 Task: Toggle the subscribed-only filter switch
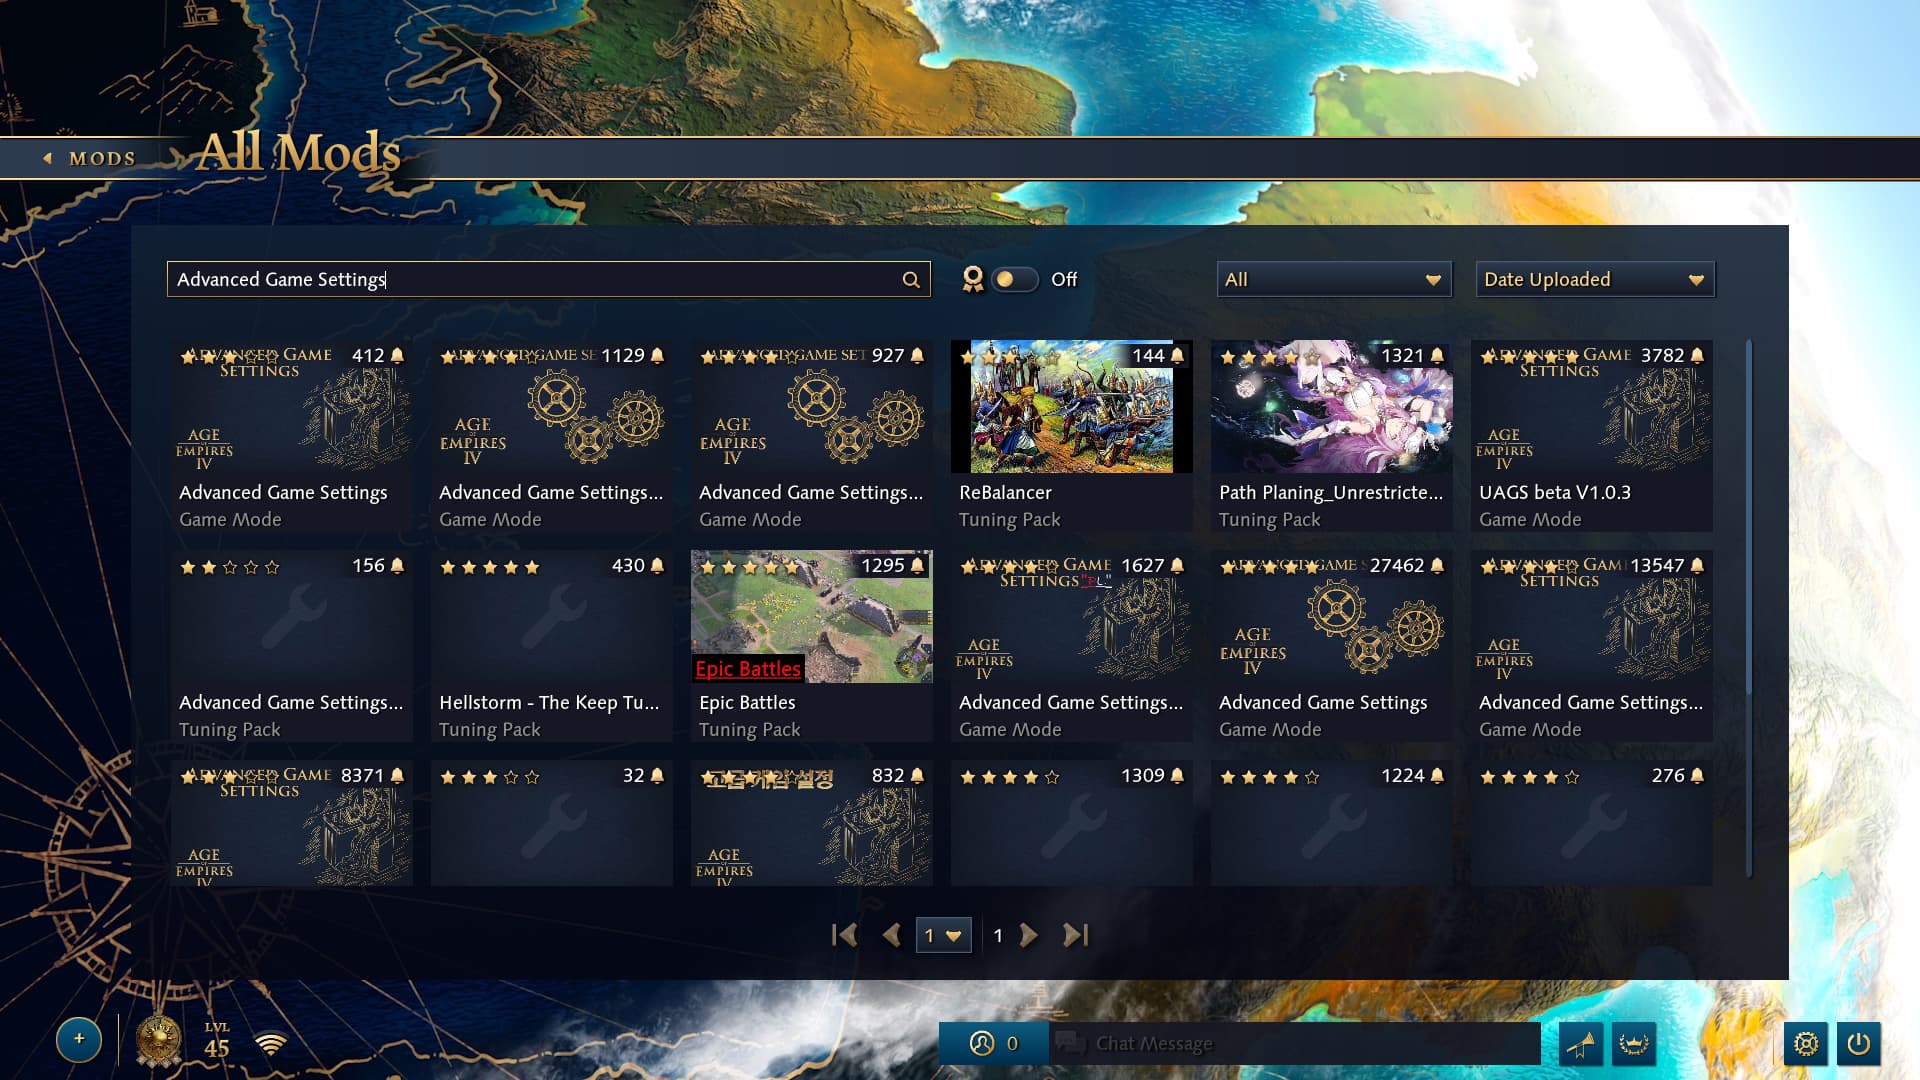click(1014, 280)
